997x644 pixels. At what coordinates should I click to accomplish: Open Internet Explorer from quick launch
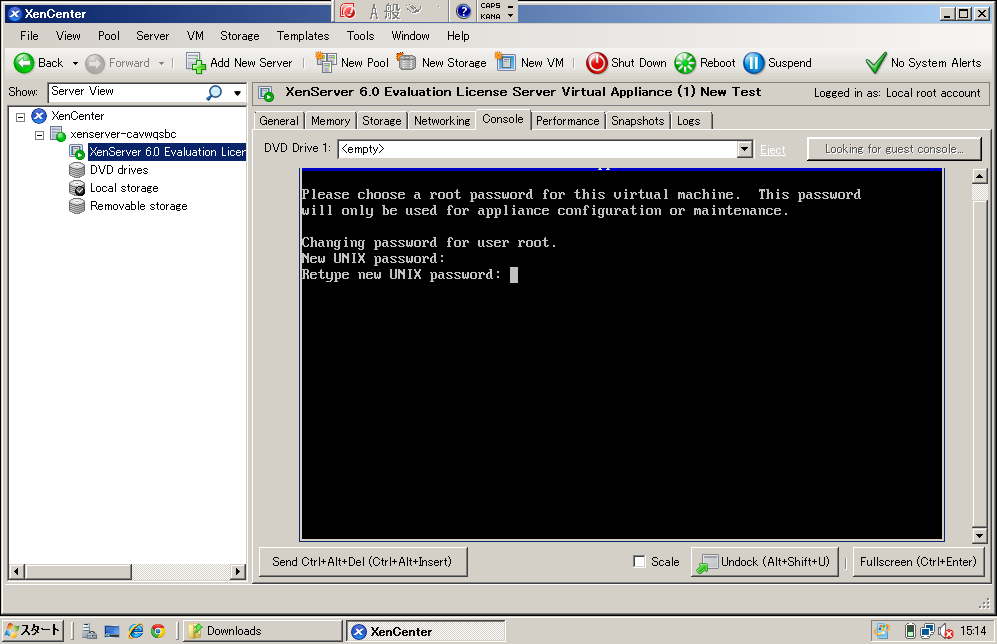[135, 631]
